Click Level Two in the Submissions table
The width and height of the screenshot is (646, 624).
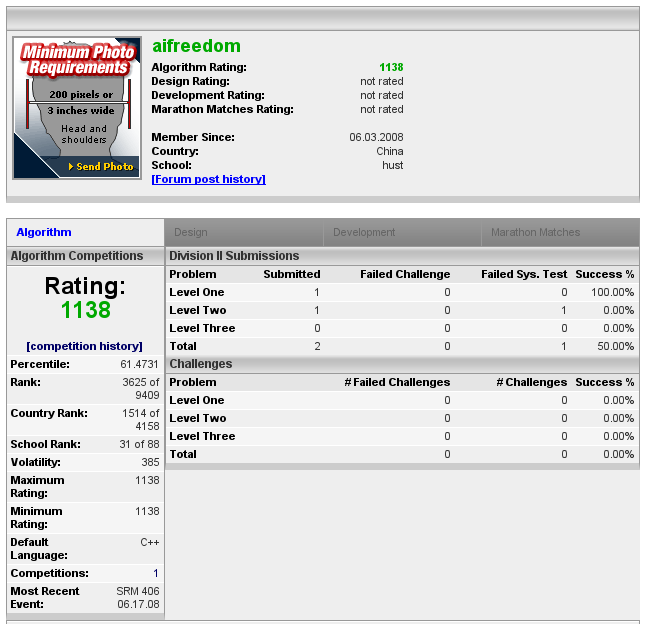coord(198,310)
